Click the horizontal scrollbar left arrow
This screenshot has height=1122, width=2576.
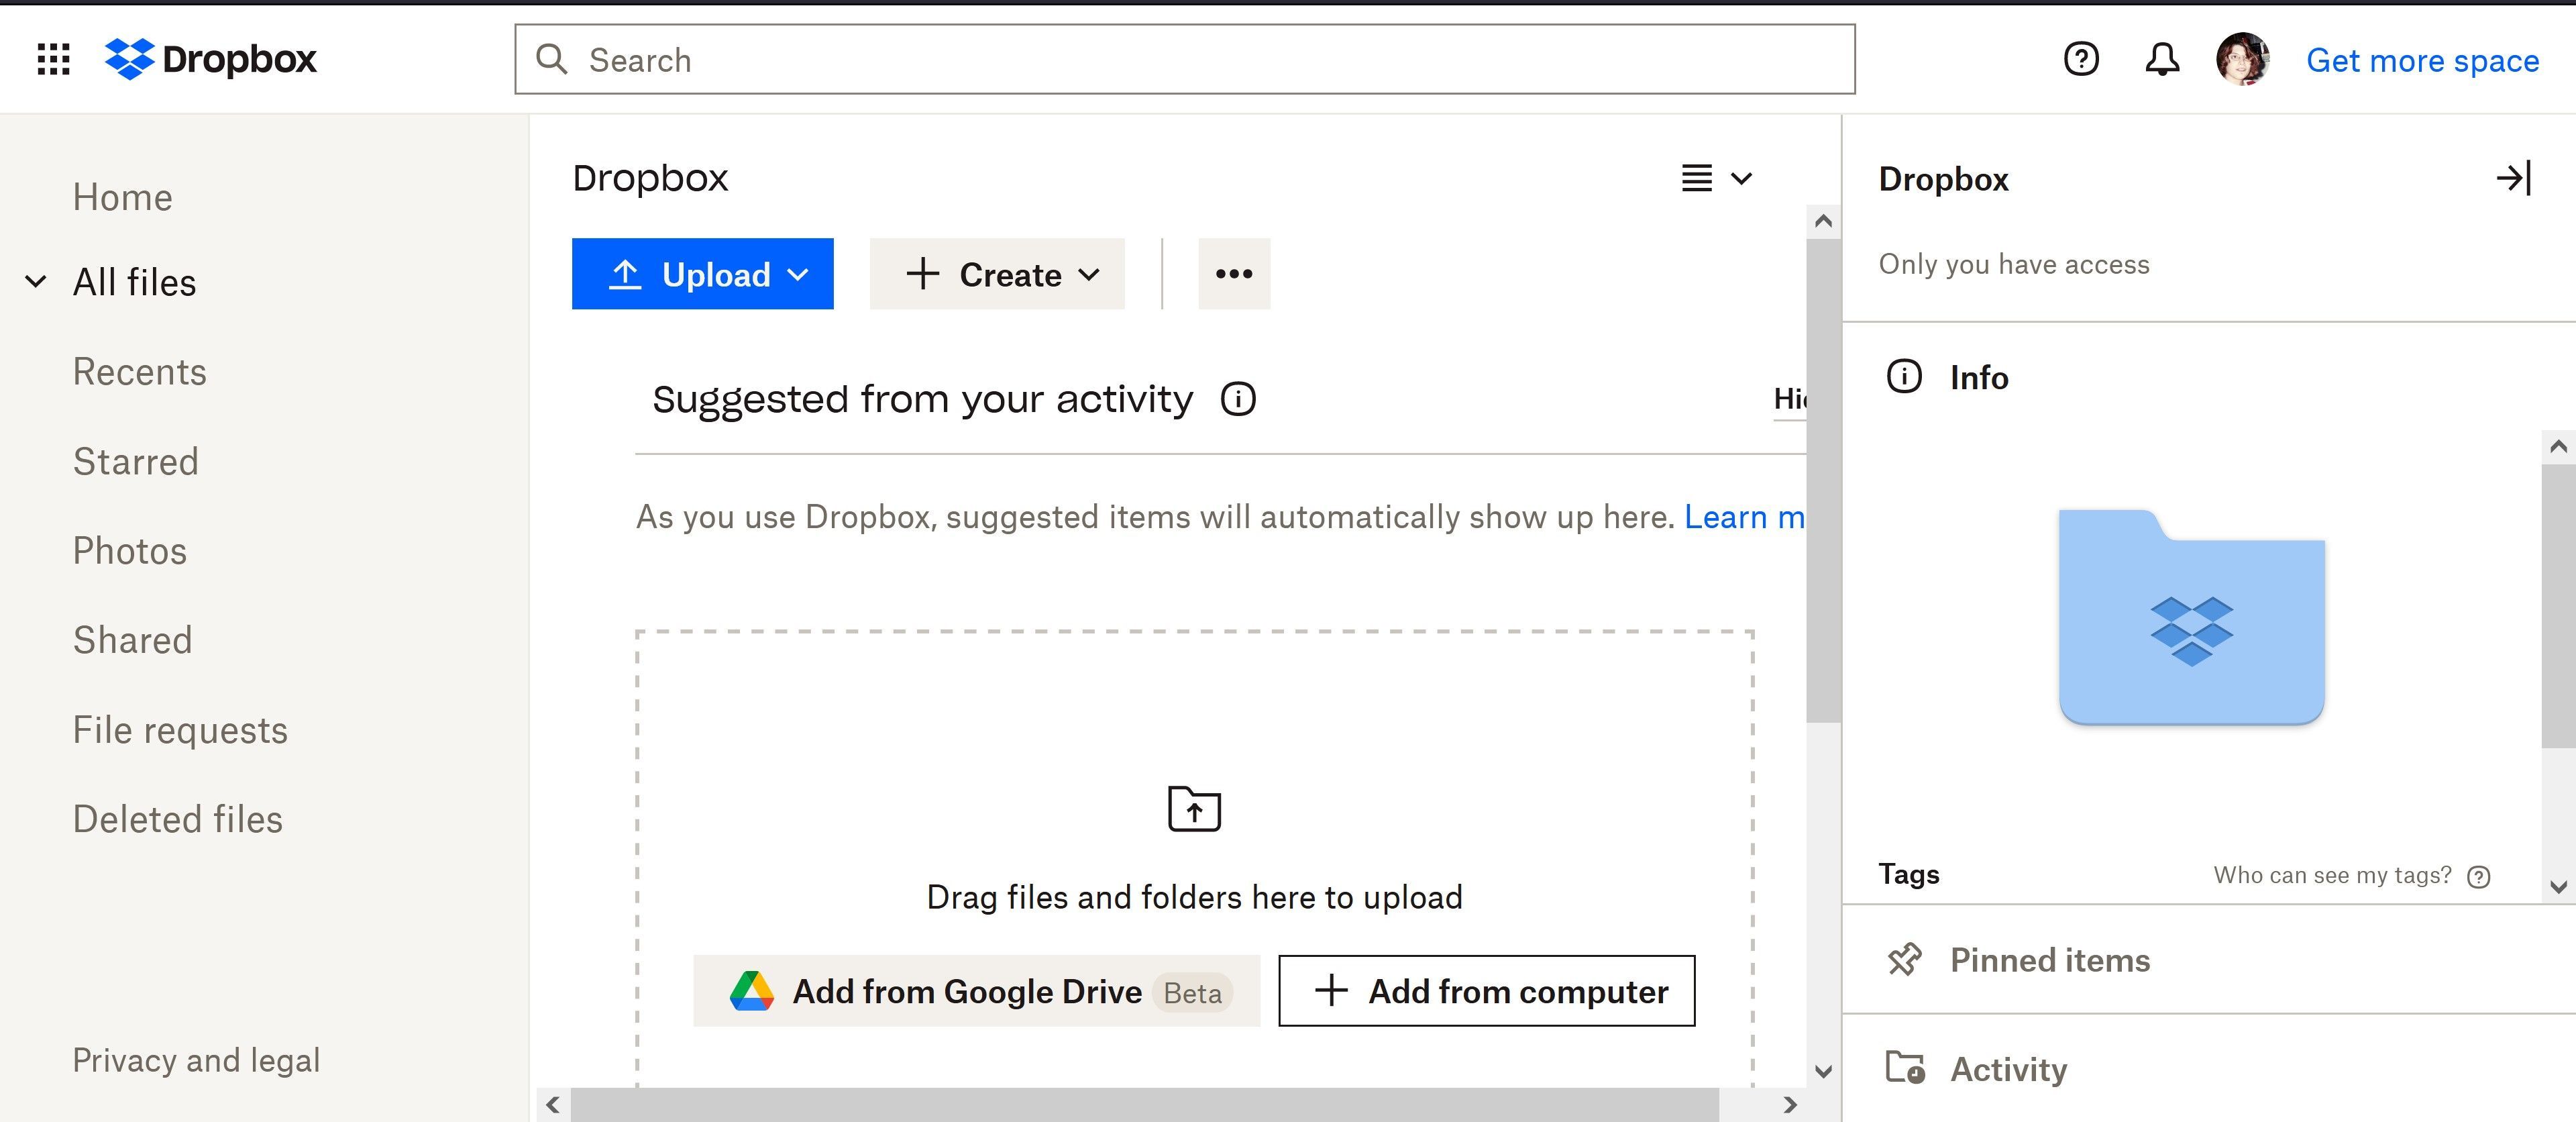[553, 1105]
